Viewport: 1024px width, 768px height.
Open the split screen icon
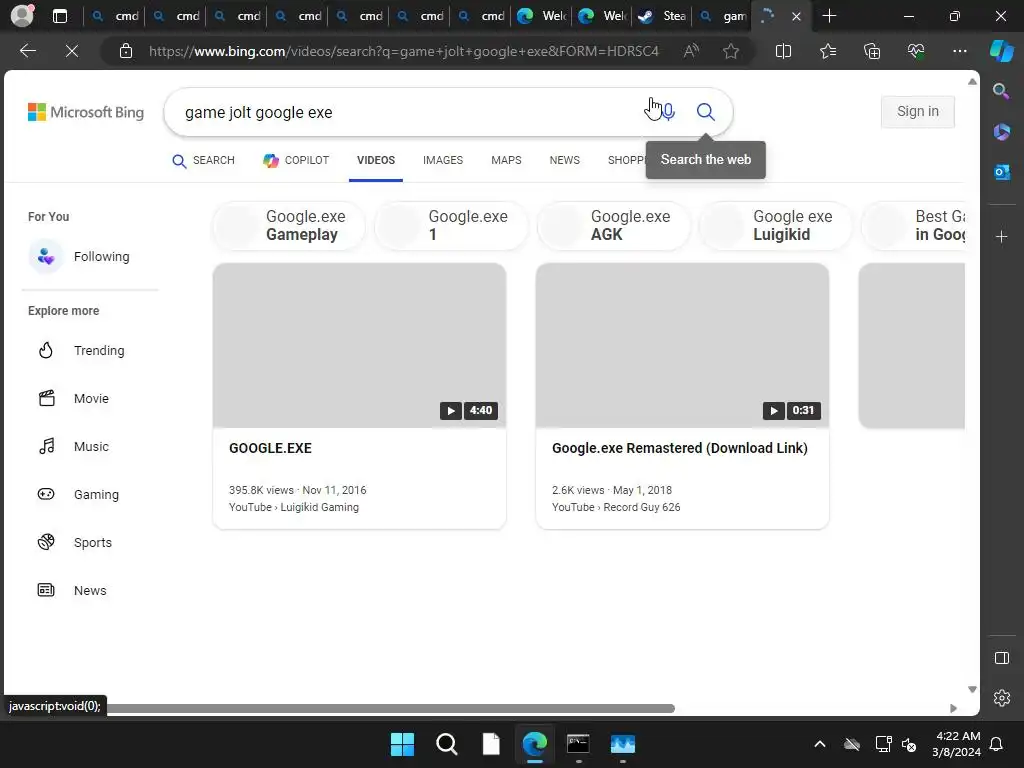783,51
